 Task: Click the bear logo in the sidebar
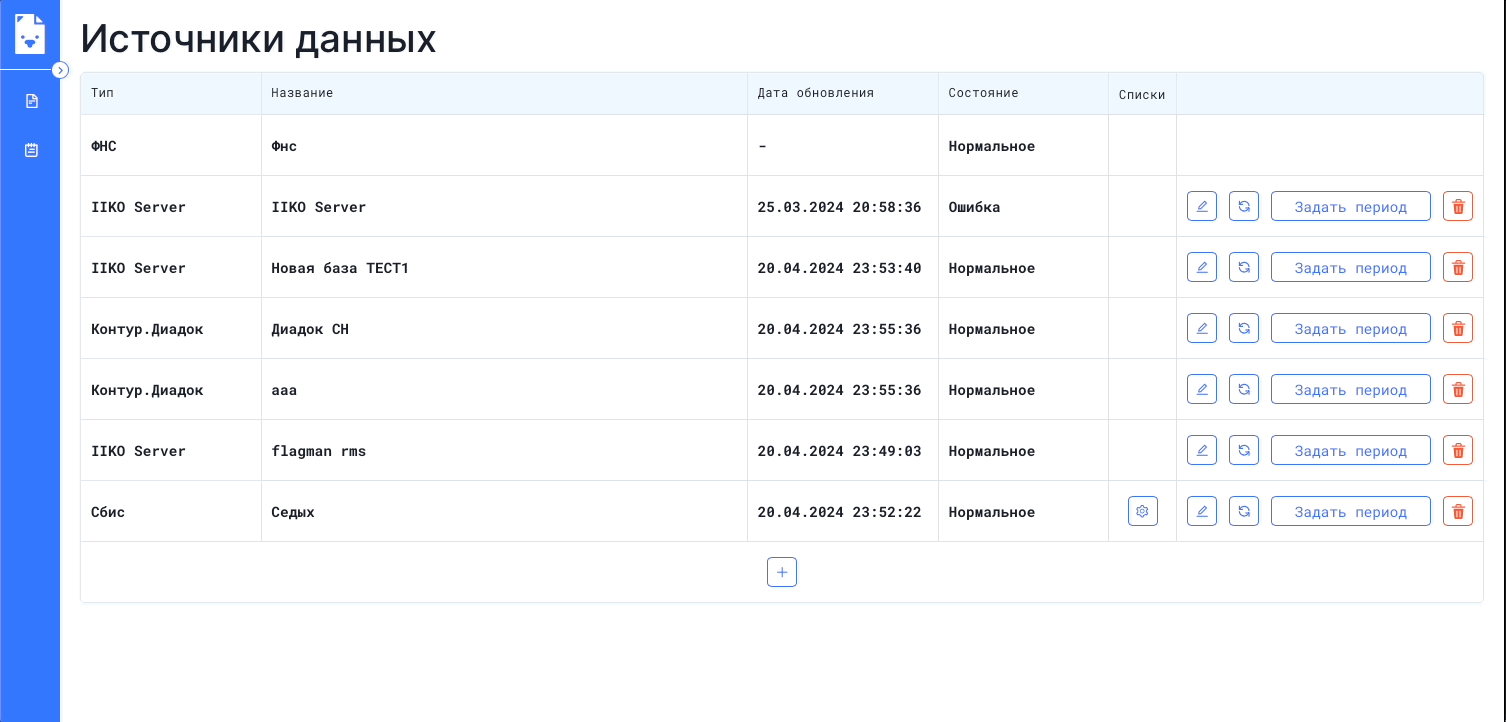(x=30, y=34)
